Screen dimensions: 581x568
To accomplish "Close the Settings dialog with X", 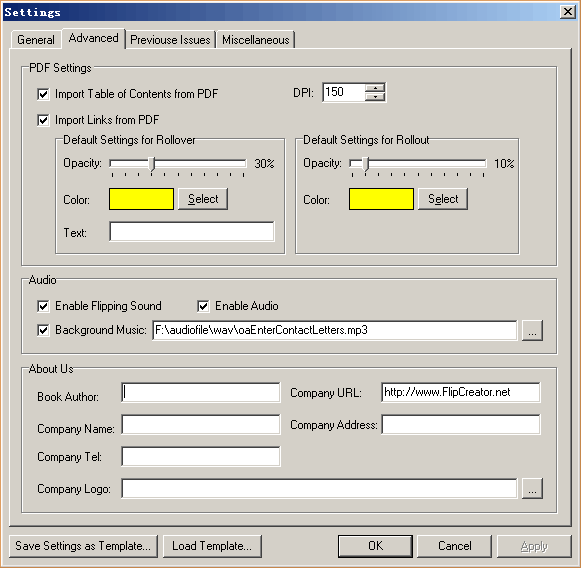I will [568, 12].
